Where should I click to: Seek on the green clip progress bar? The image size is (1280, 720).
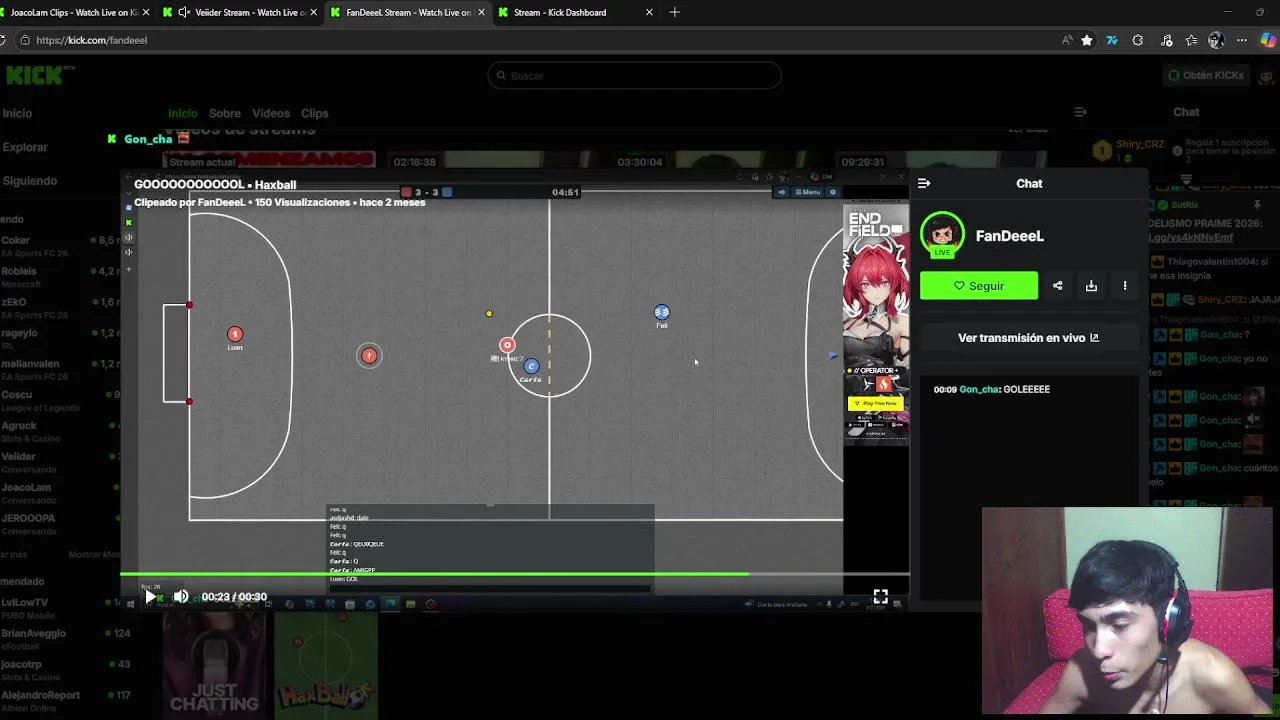[515, 574]
